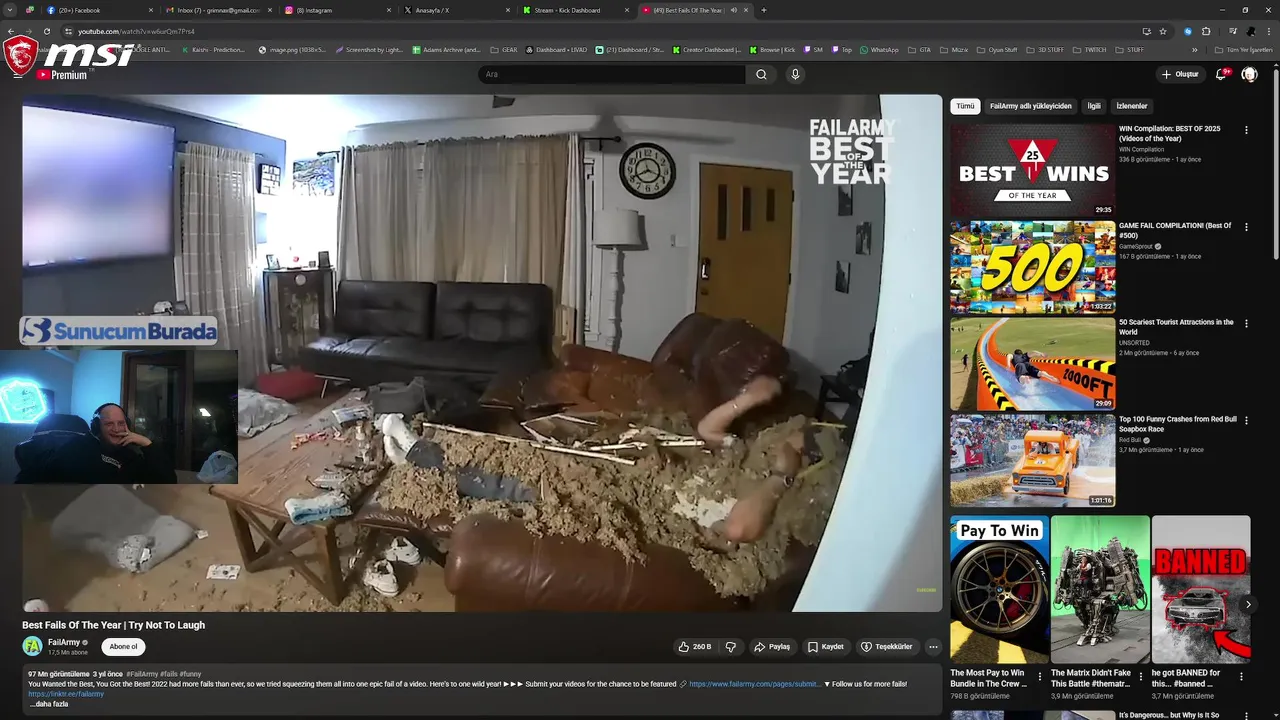
Task: Save video with Kaydet button
Action: pos(826,647)
